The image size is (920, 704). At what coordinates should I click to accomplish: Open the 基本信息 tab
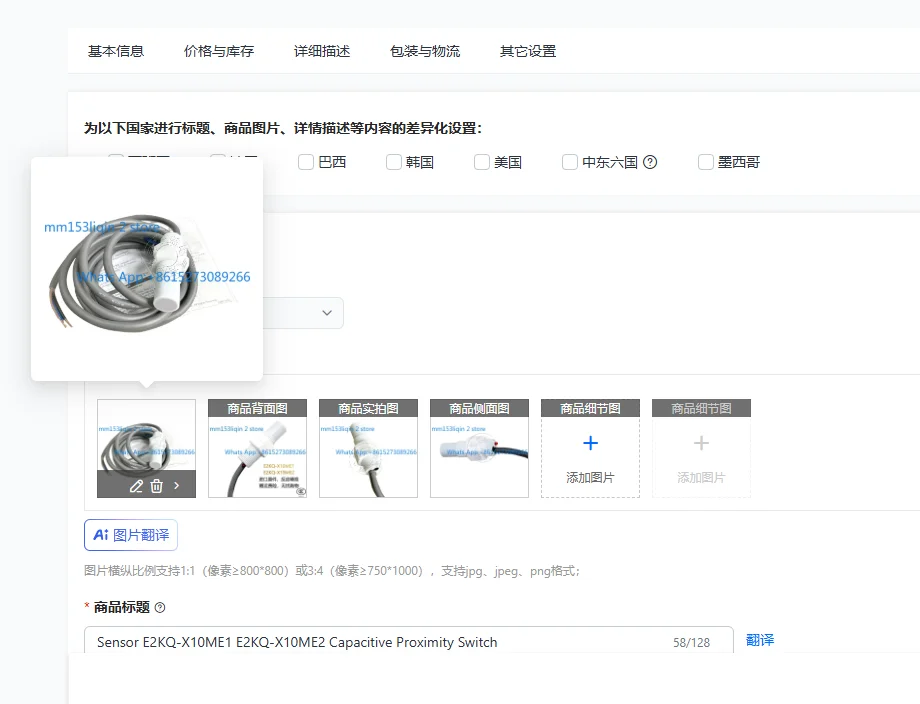pos(116,51)
